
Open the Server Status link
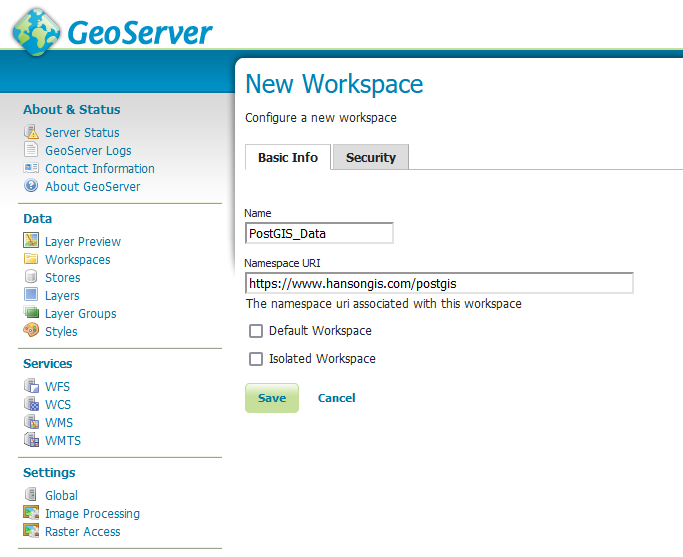coord(82,132)
